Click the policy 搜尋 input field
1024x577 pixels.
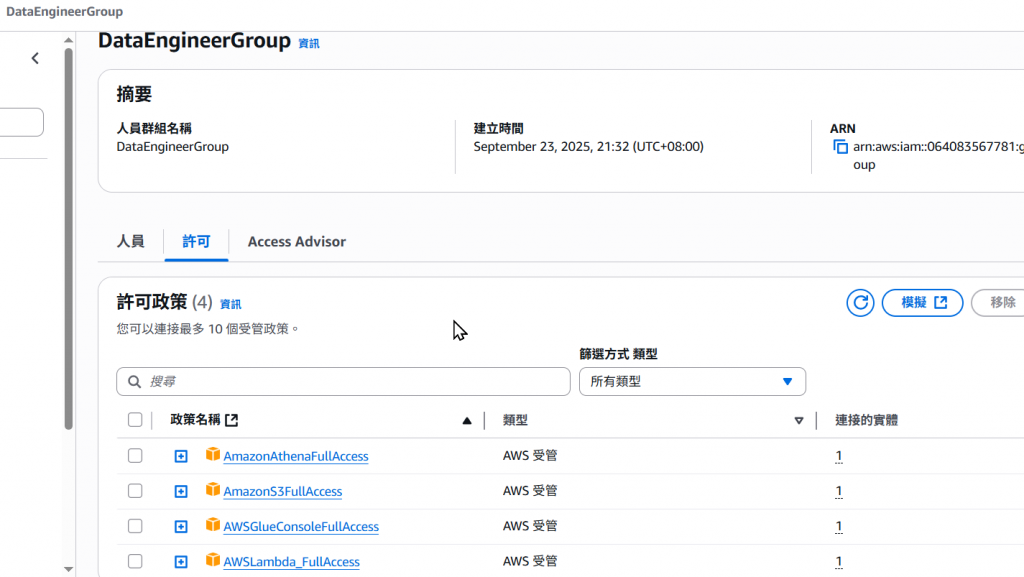click(x=344, y=381)
